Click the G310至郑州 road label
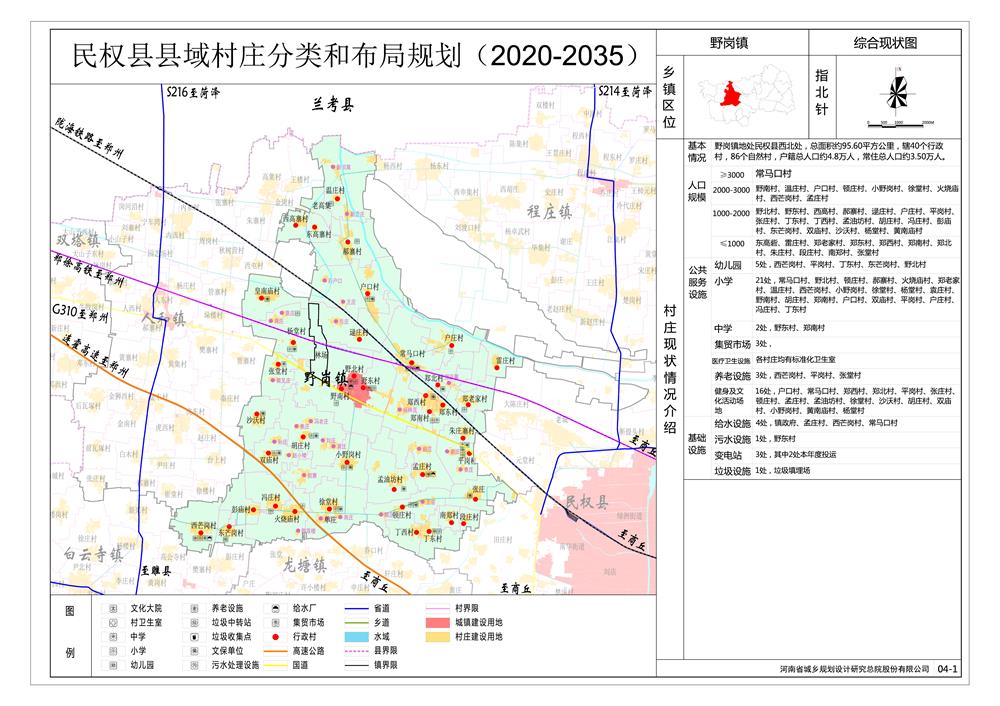The width and height of the screenshot is (1000, 706). (80, 313)
